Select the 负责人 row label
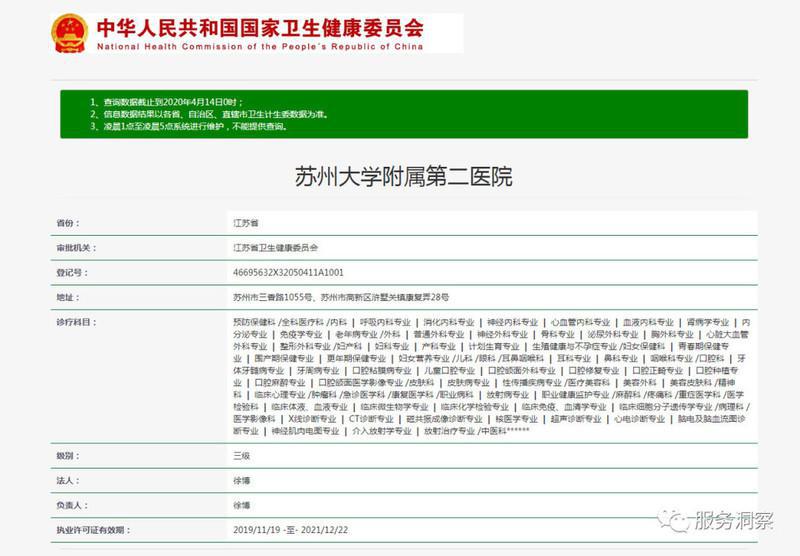Image resolution: width=800 pixels, height=556 pixels. (71, 505)
